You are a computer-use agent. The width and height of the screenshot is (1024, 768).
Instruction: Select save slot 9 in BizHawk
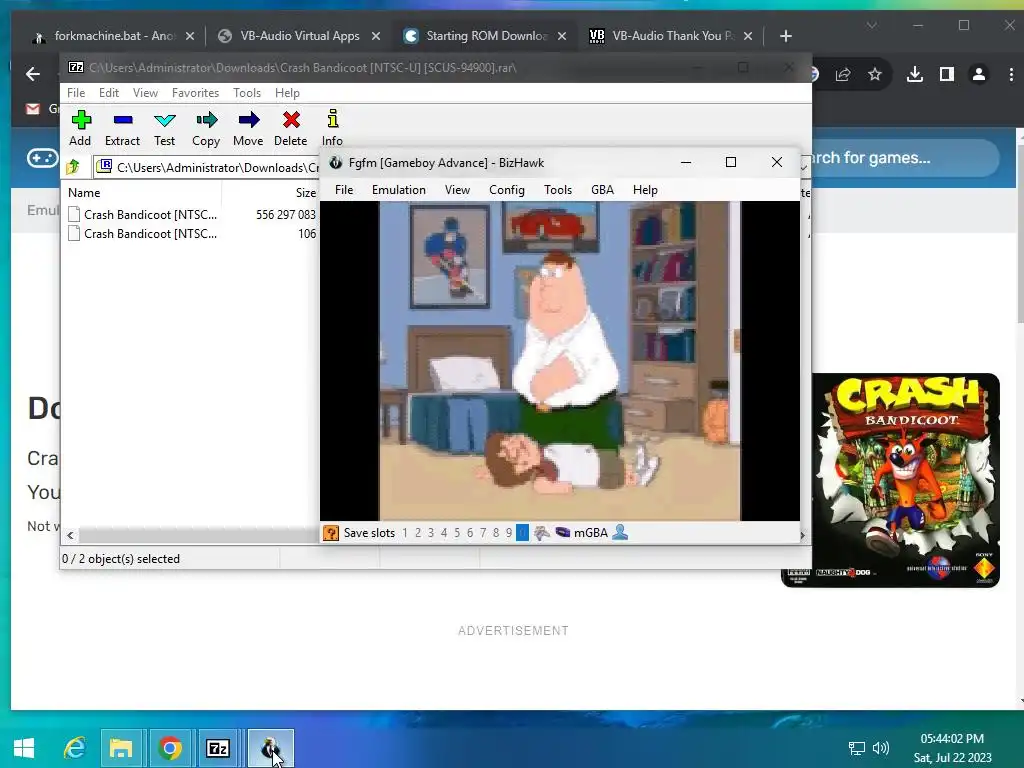pos(509,533)
